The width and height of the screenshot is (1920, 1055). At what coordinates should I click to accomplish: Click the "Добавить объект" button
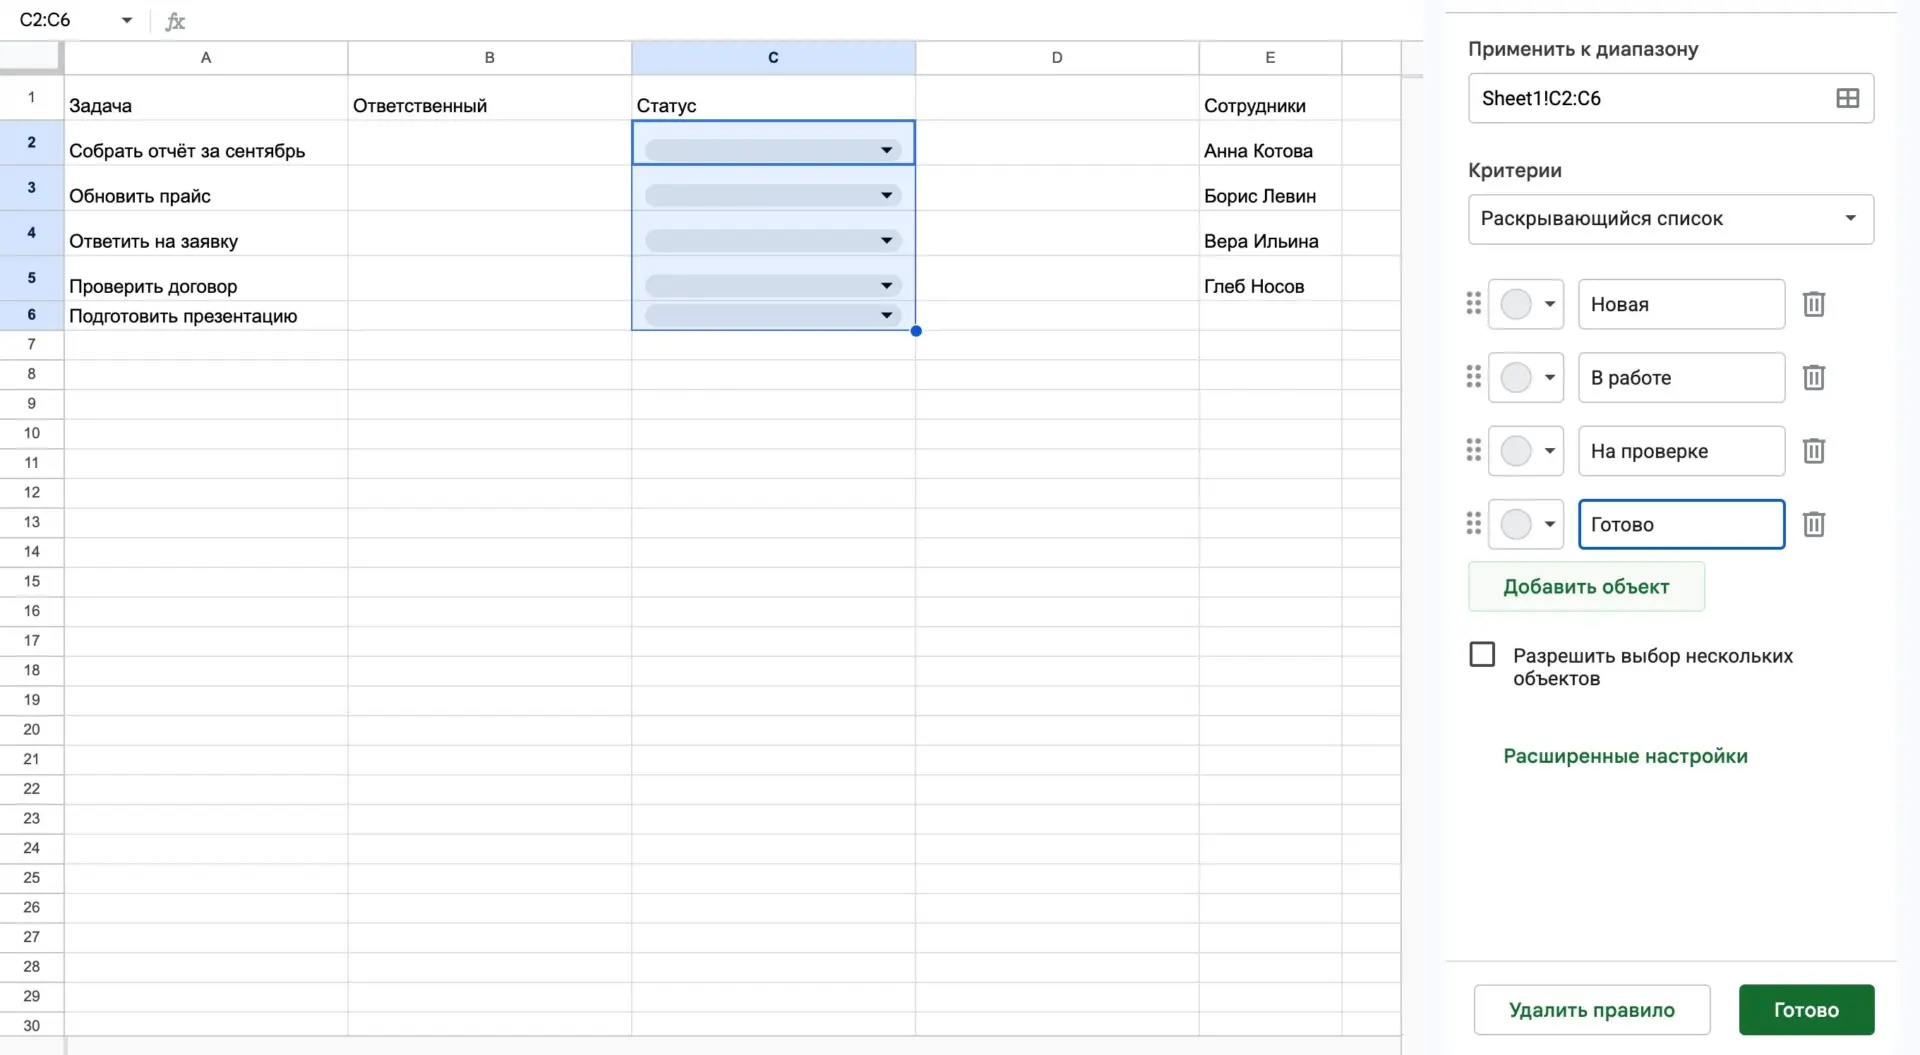1586,587
